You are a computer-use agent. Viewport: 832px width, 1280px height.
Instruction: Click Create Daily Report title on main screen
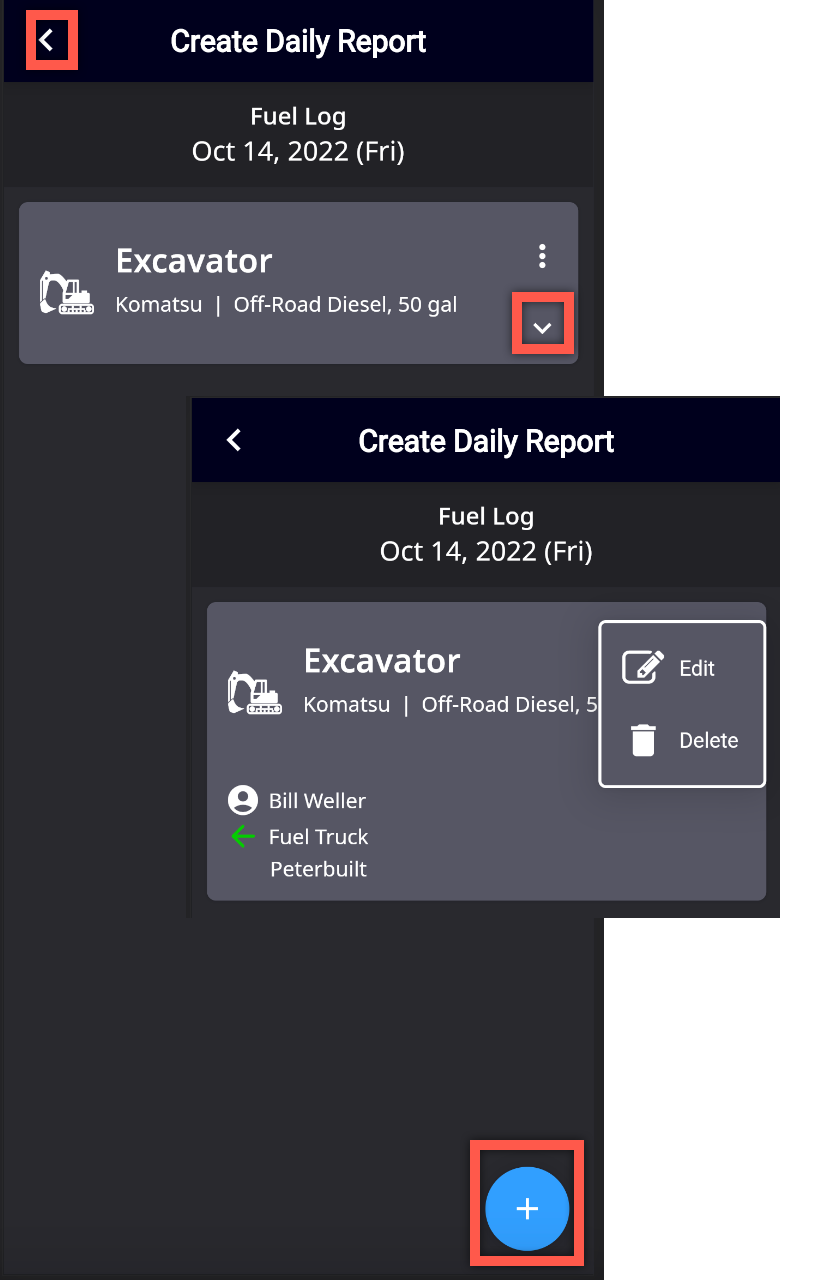[x=298, y=41]
